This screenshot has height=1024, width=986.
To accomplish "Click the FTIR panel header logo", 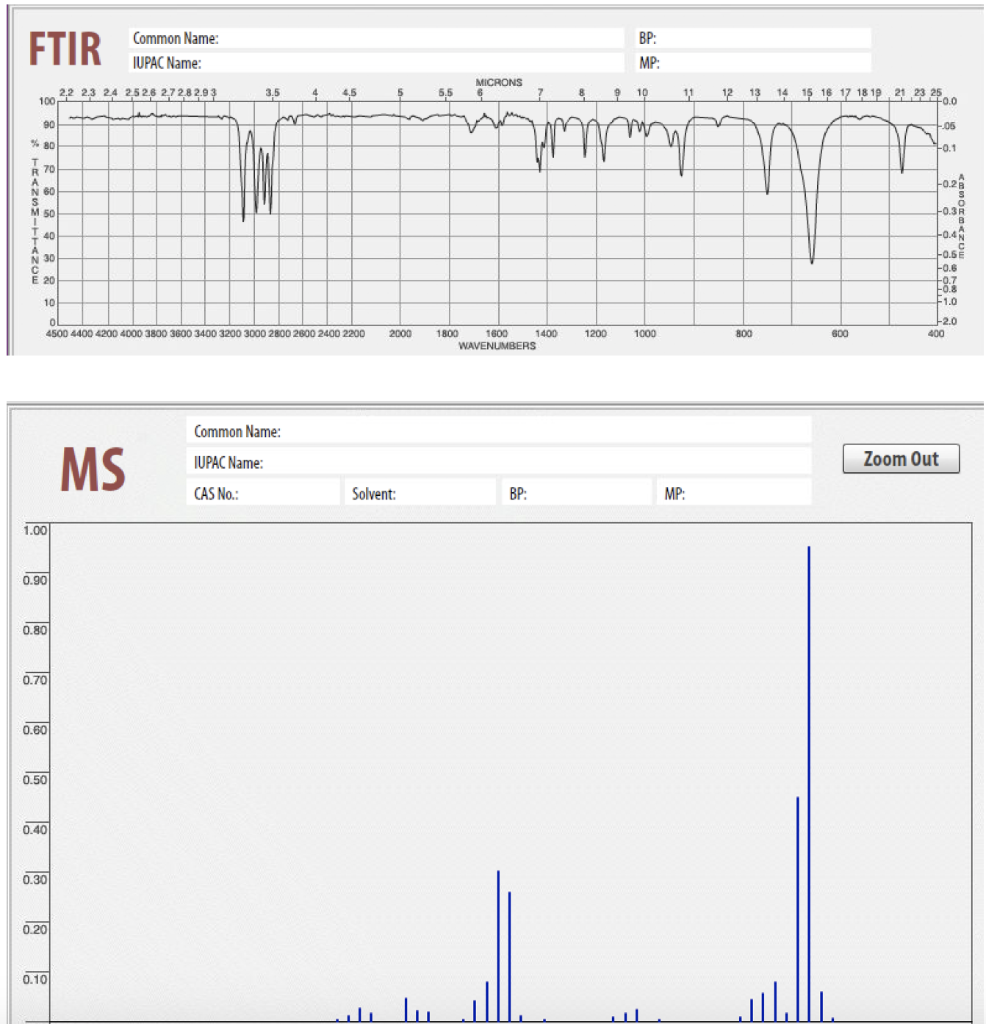I will click(65, 47).
